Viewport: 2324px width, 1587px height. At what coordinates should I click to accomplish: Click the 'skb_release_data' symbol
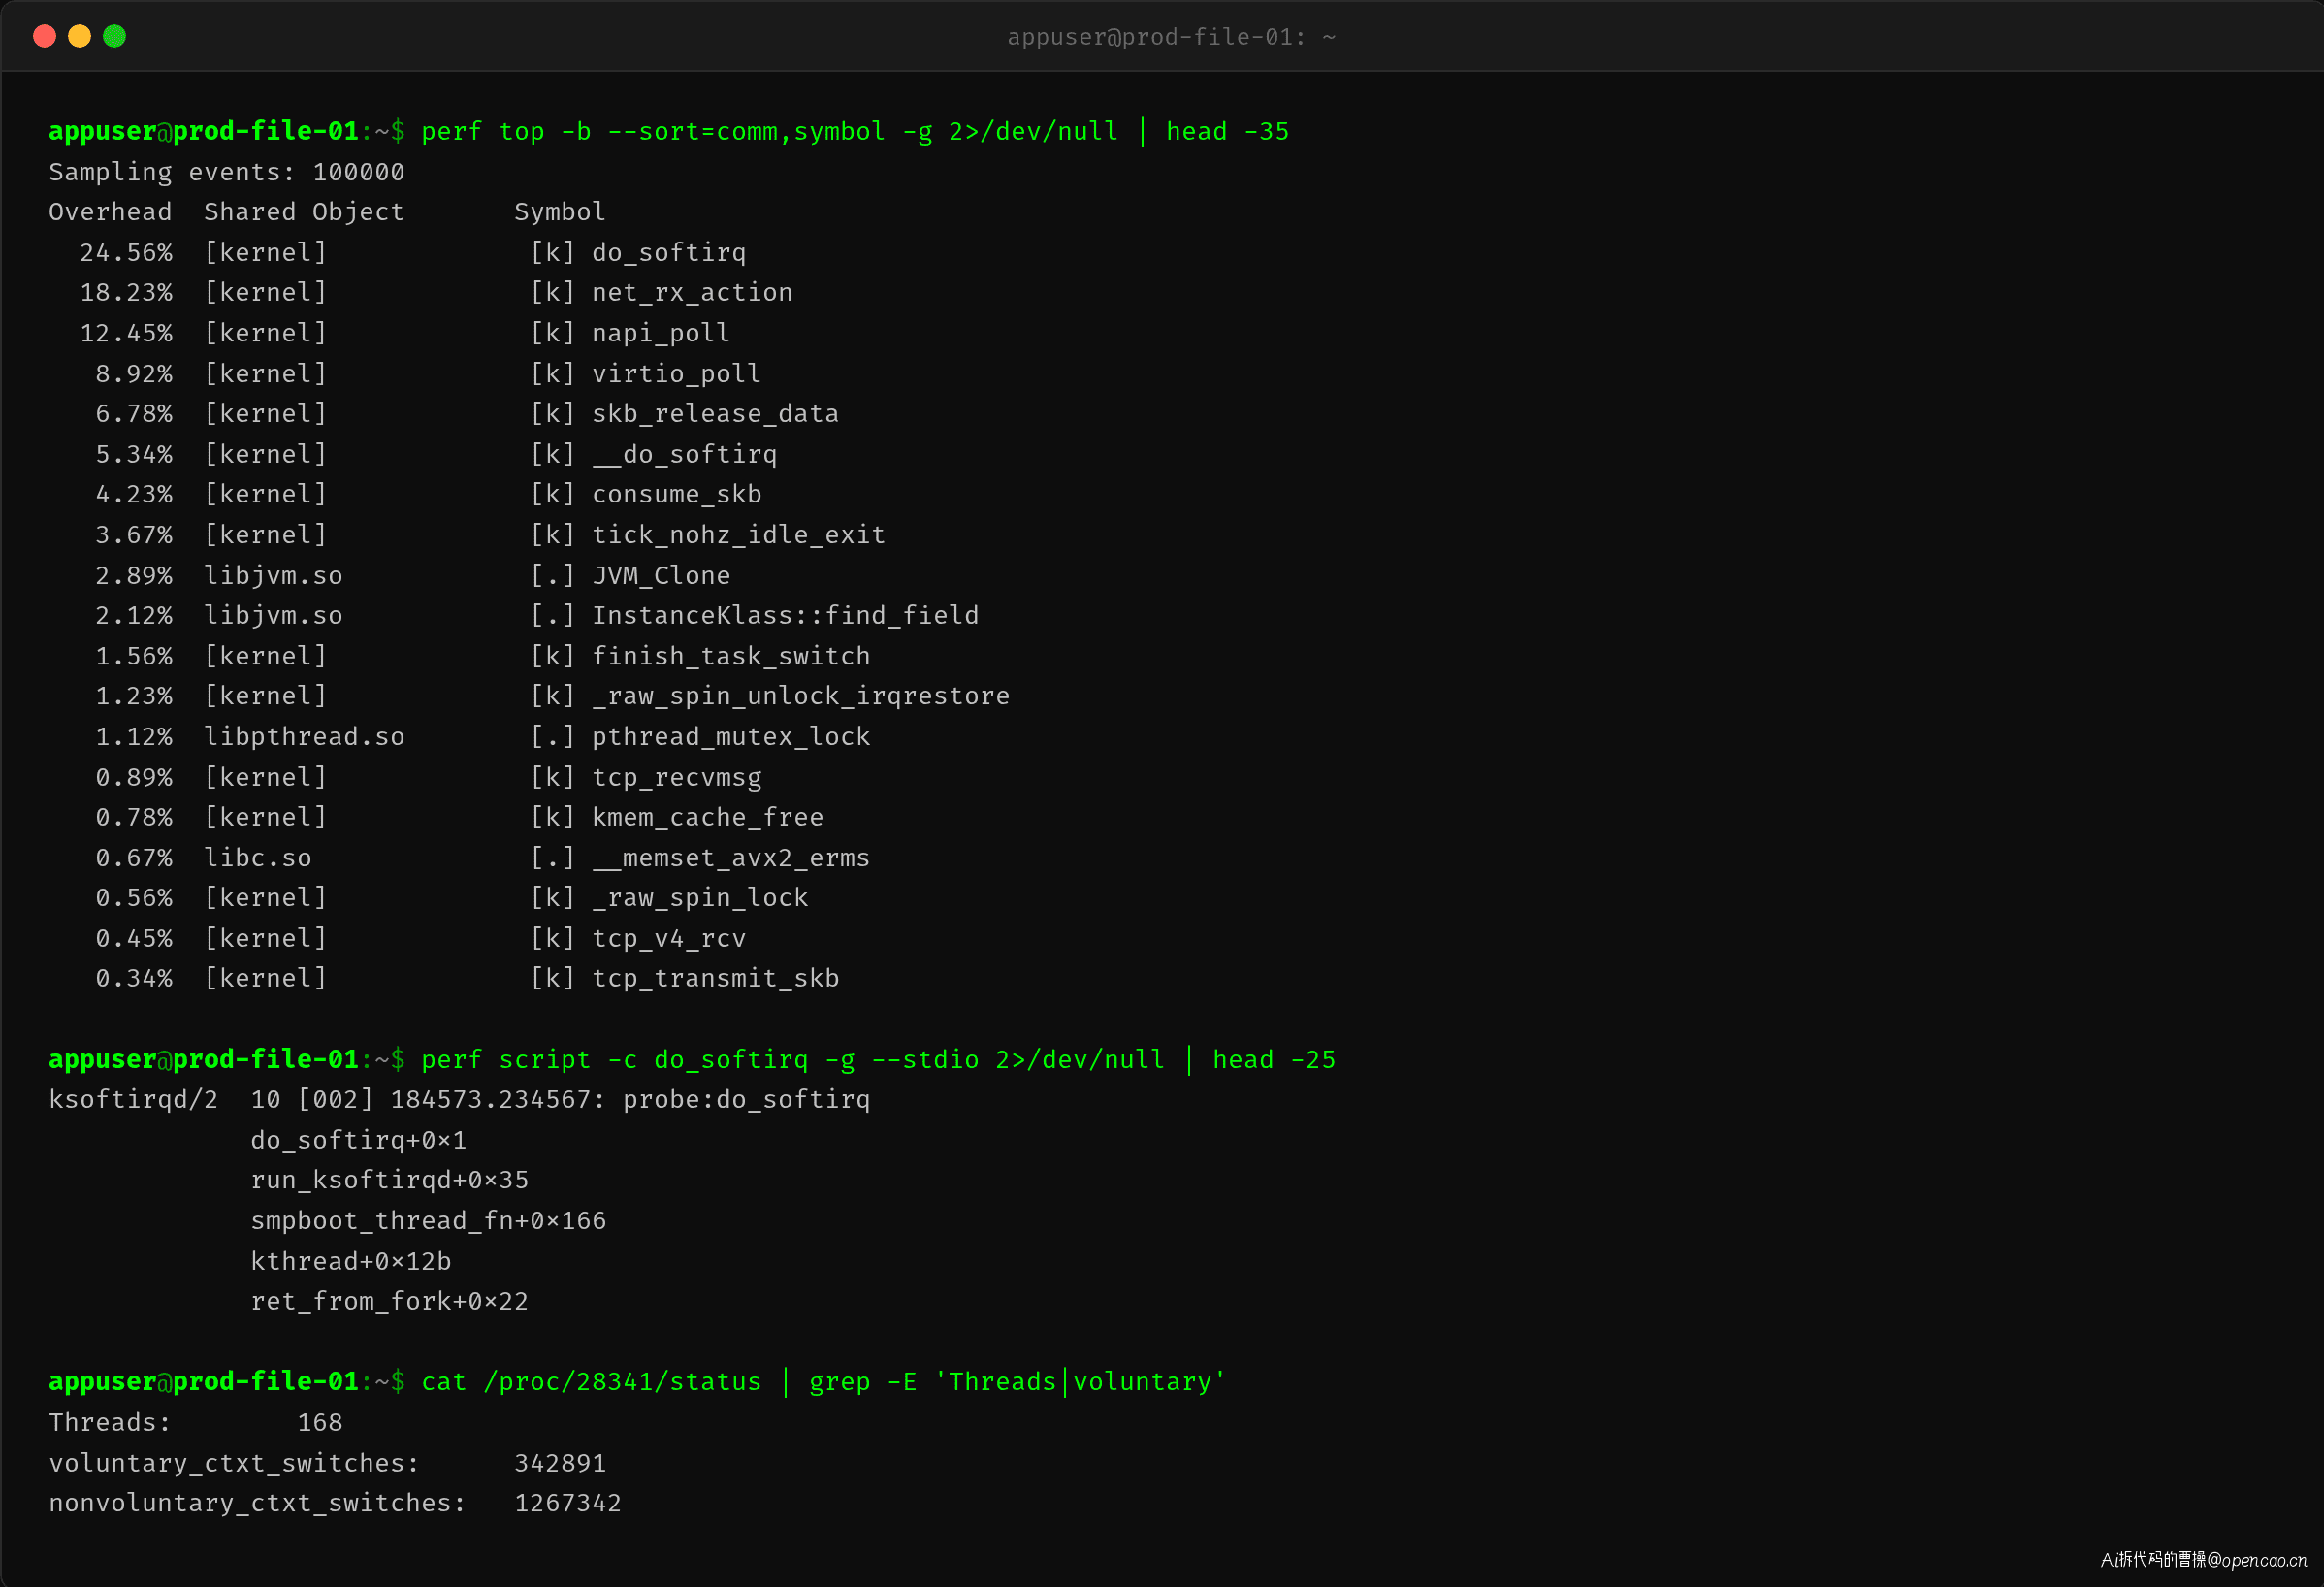pyautogui.click(x=715, y=413)
